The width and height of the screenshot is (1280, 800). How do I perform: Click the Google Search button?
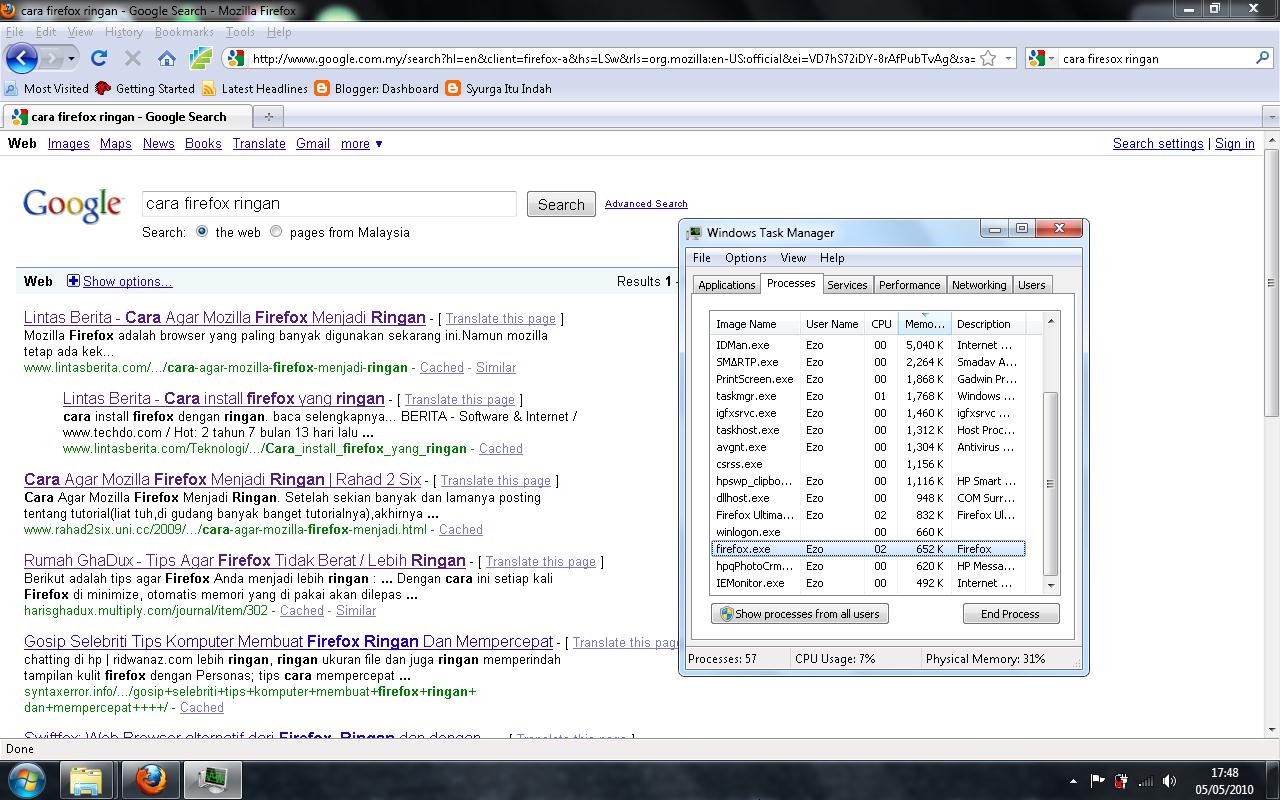561,204
